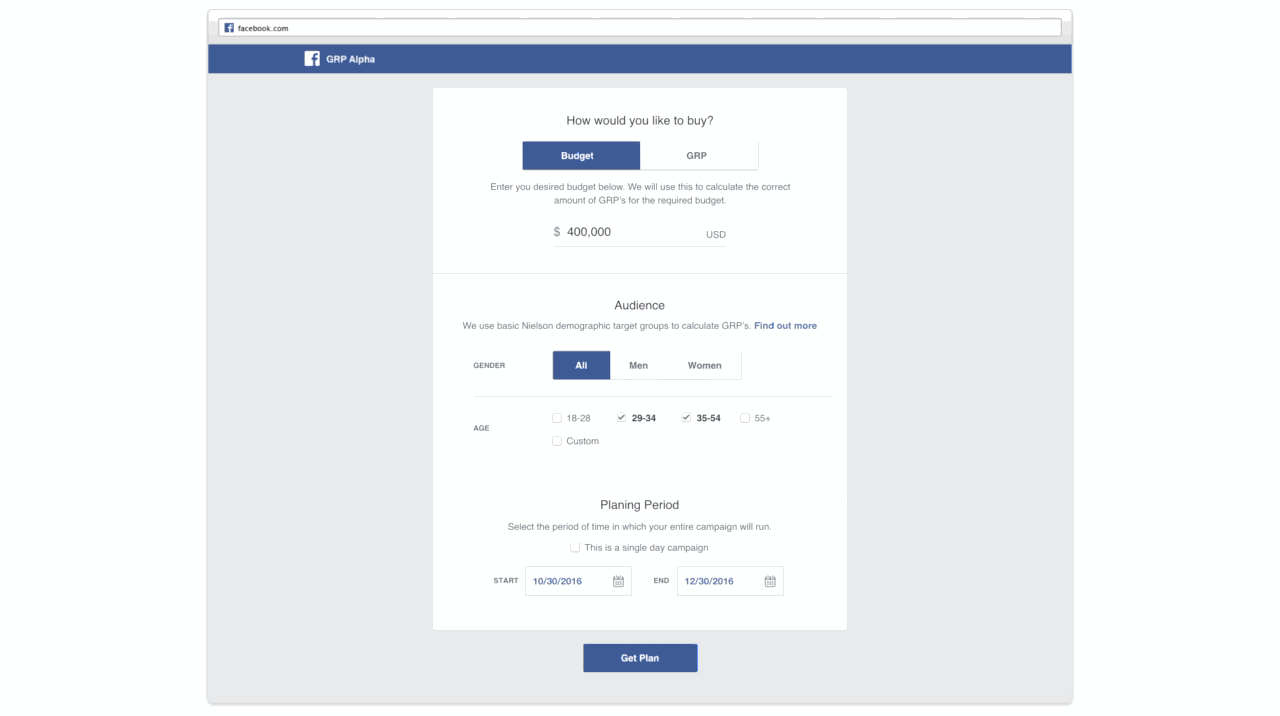
Task: Click the Facebook favicon in the address bar
Action: coord(229,28)
